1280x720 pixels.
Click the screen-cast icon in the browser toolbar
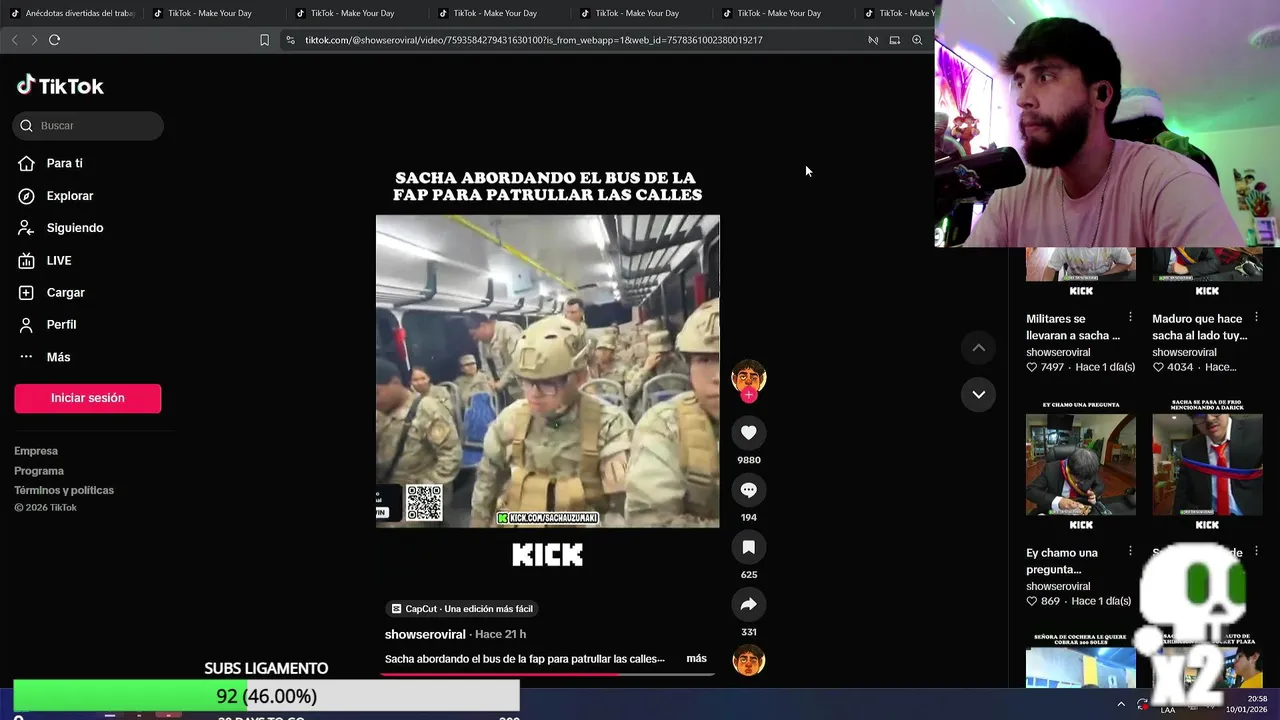[895, 40]
